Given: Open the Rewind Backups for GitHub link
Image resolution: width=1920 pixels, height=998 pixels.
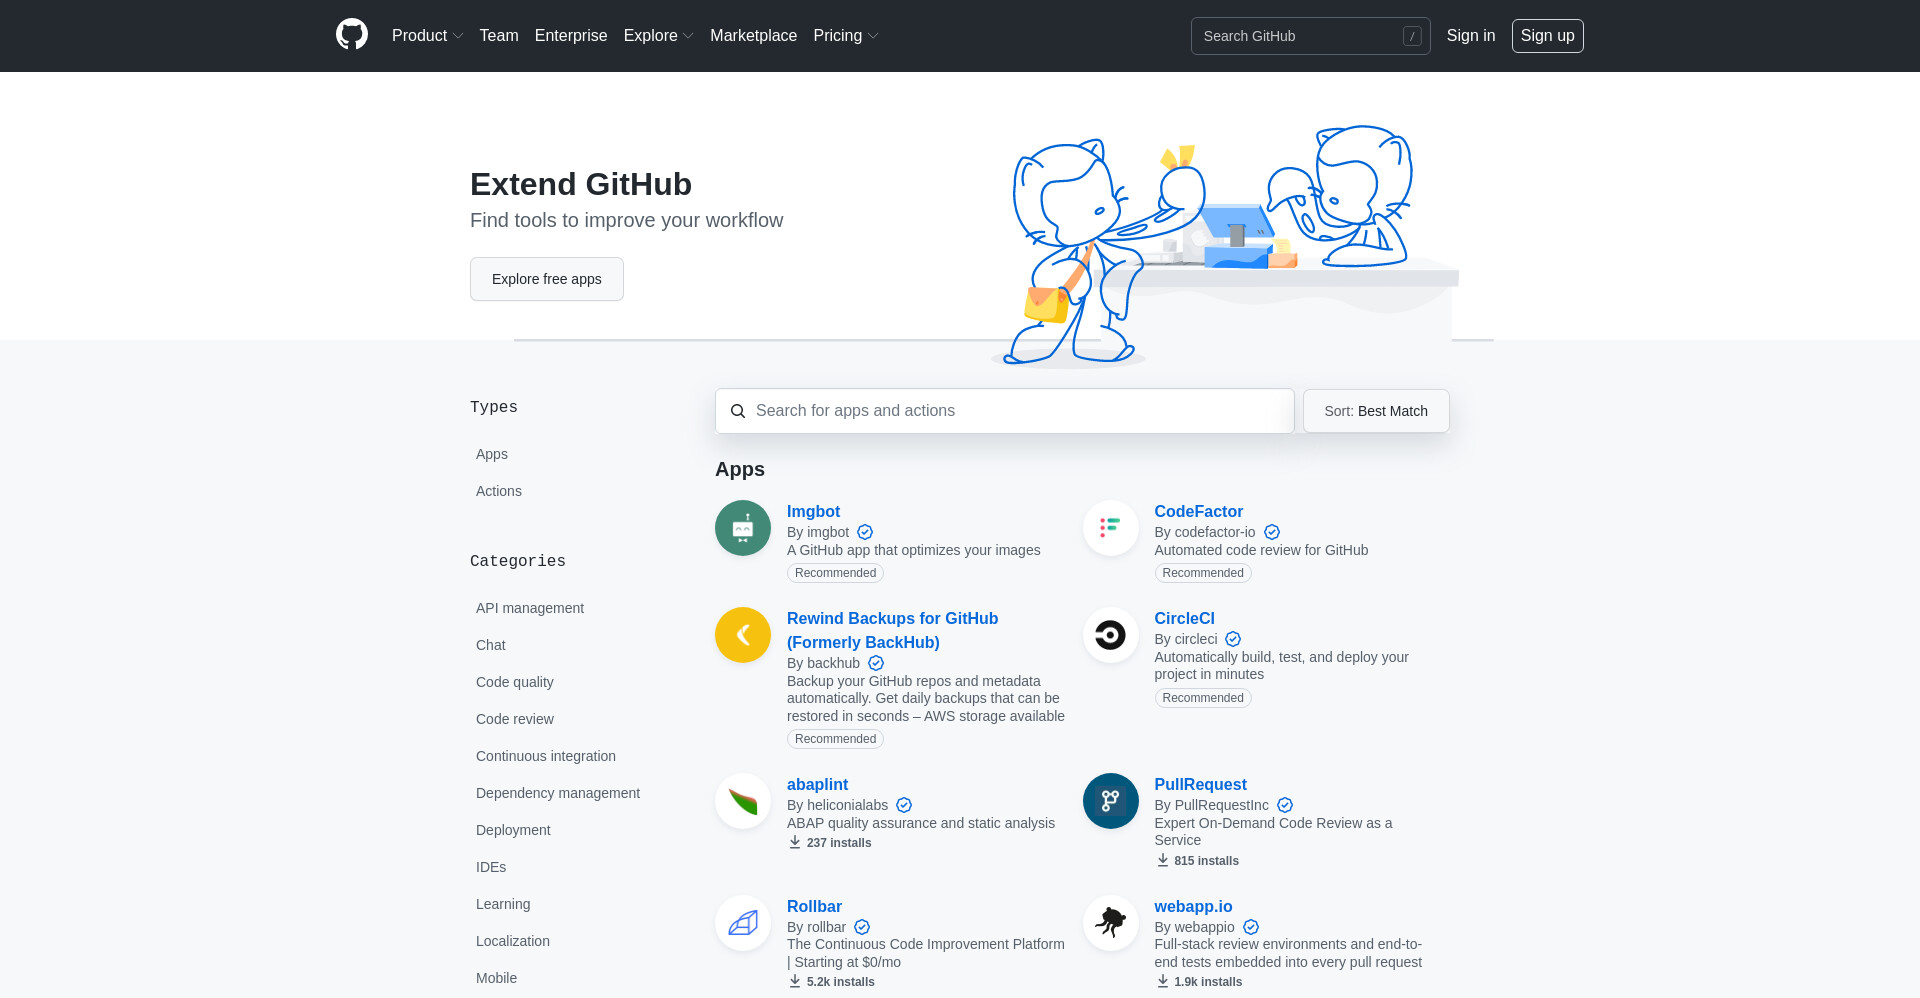Looking at the screenshot, I should point(892,630).
